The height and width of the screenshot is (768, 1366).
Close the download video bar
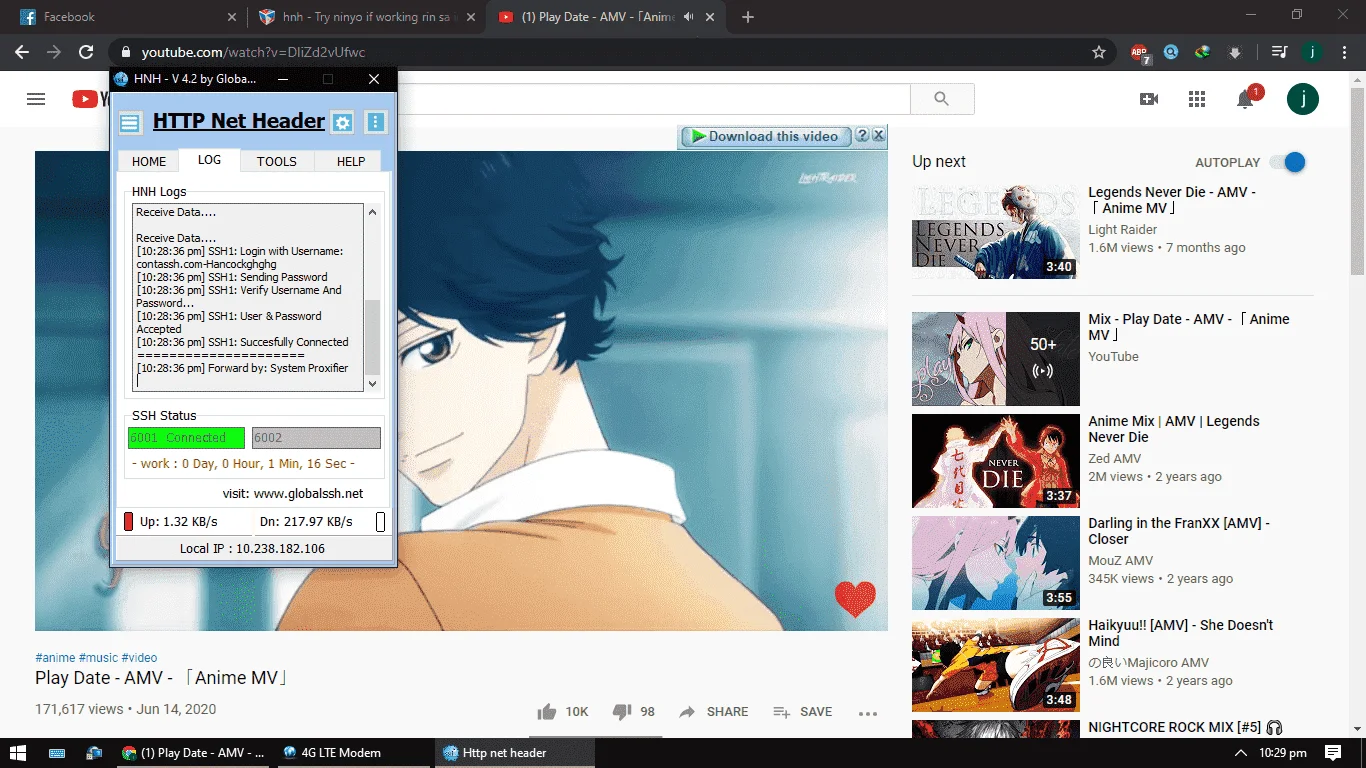(x=879, y=136)
